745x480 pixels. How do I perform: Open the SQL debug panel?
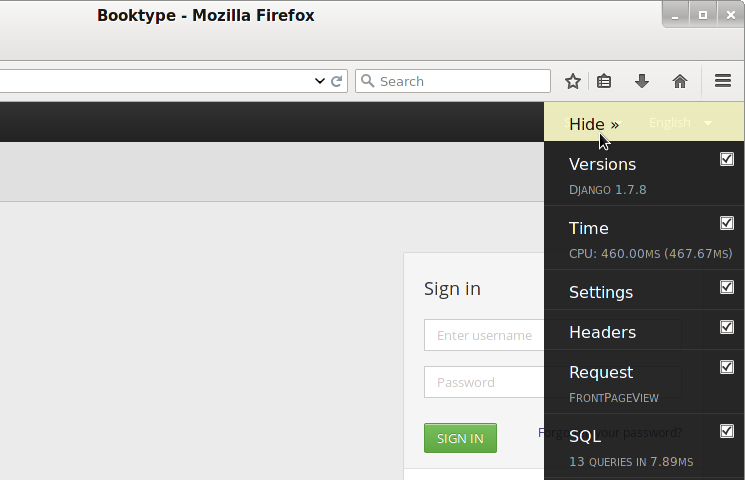(x=585, y=436)
